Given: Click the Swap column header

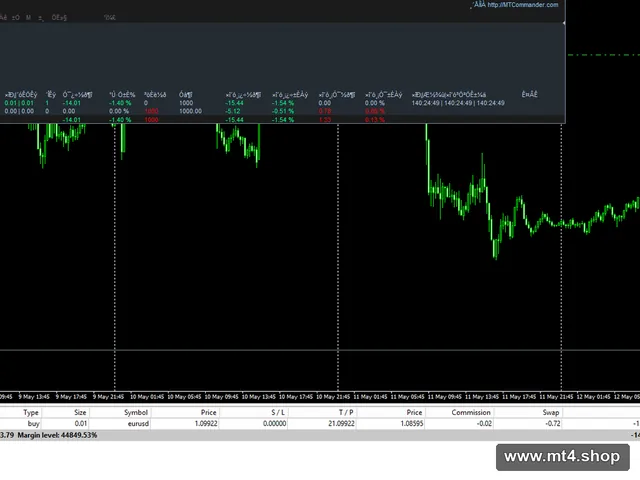Looking at the screenshot, I should click(551, 412).
